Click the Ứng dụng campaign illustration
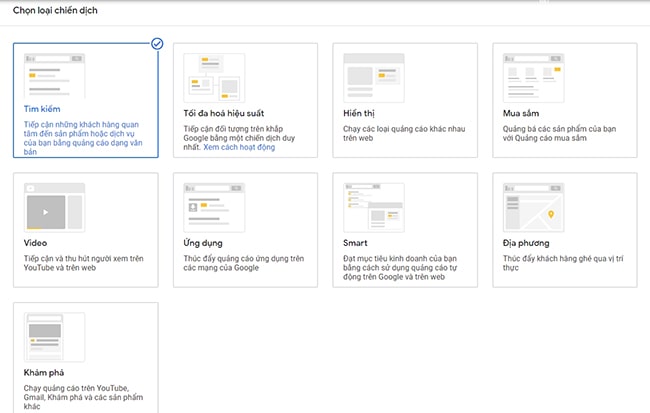This screenshot has height=413, width=650. [x=213, y=204]
